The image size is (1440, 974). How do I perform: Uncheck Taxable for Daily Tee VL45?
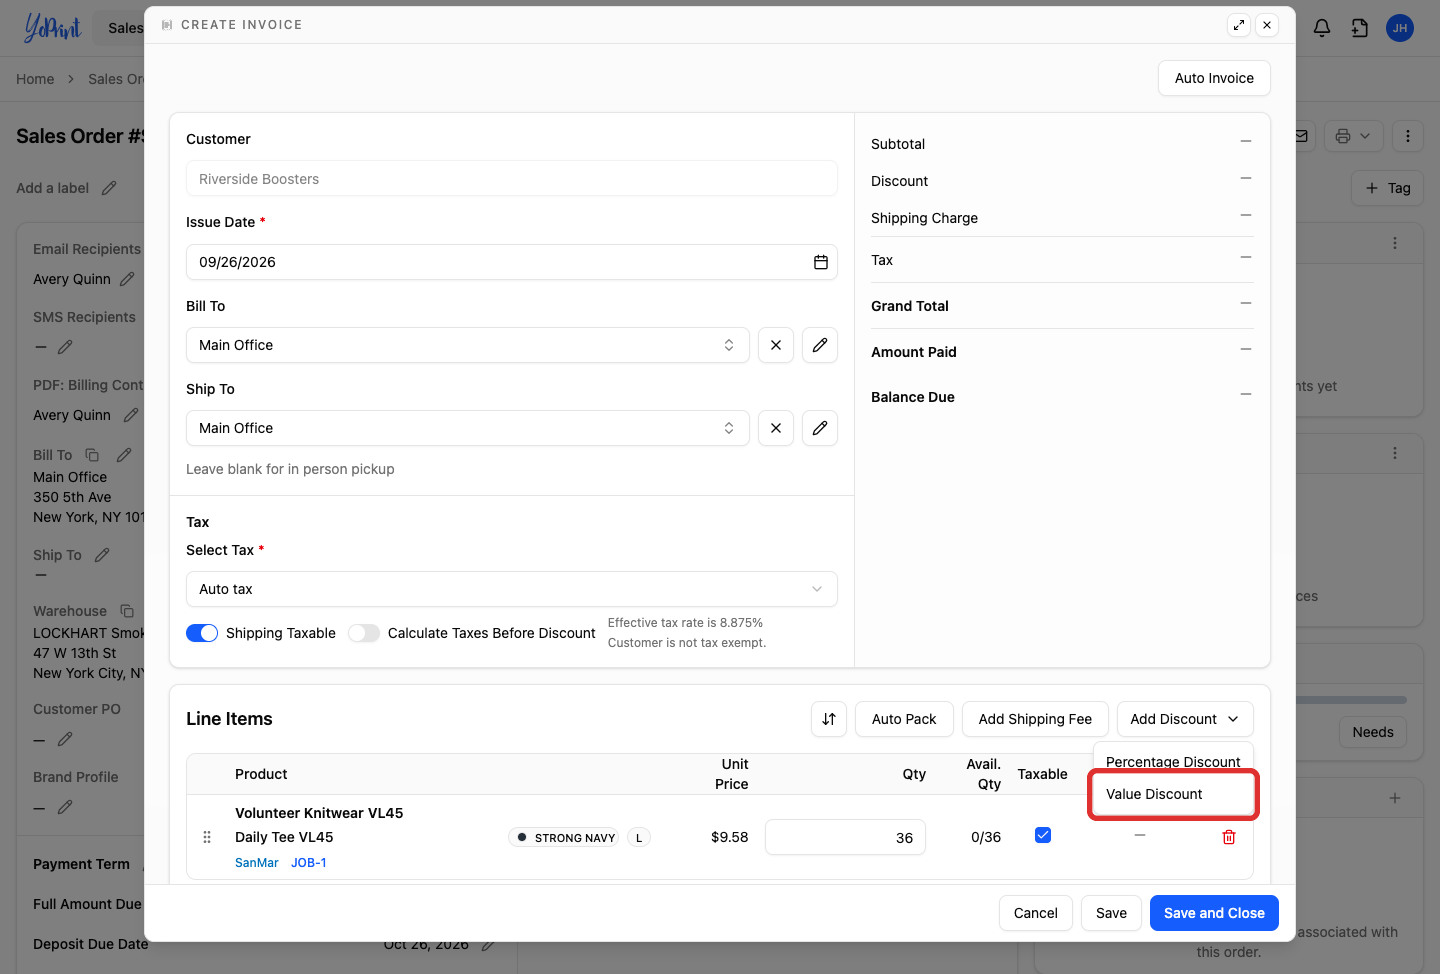pyautogui.click(x=1043, y=835)
